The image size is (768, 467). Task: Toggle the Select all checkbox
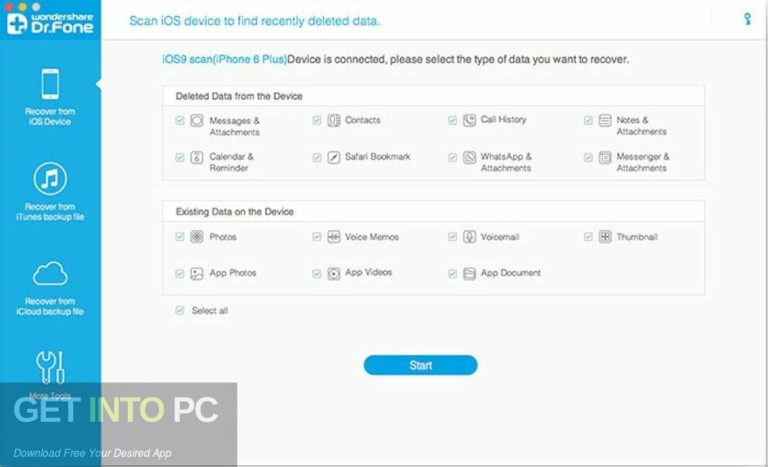point(180,311)
